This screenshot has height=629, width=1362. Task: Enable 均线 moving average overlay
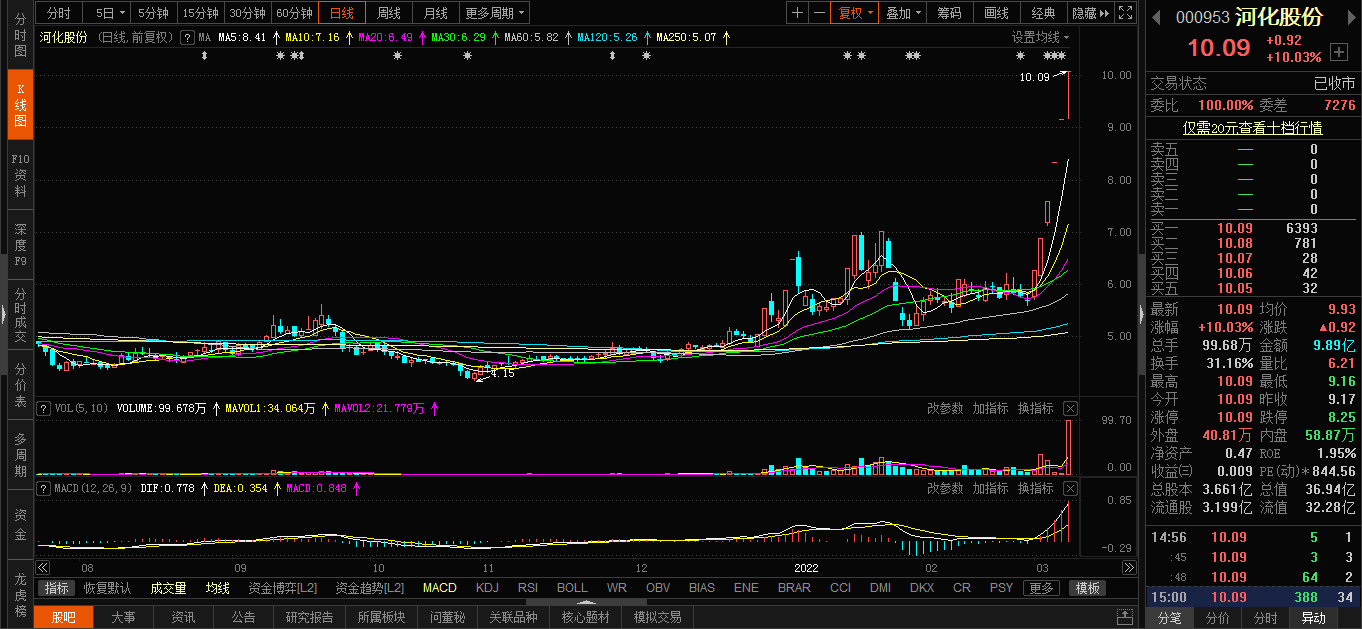[217, 588]
